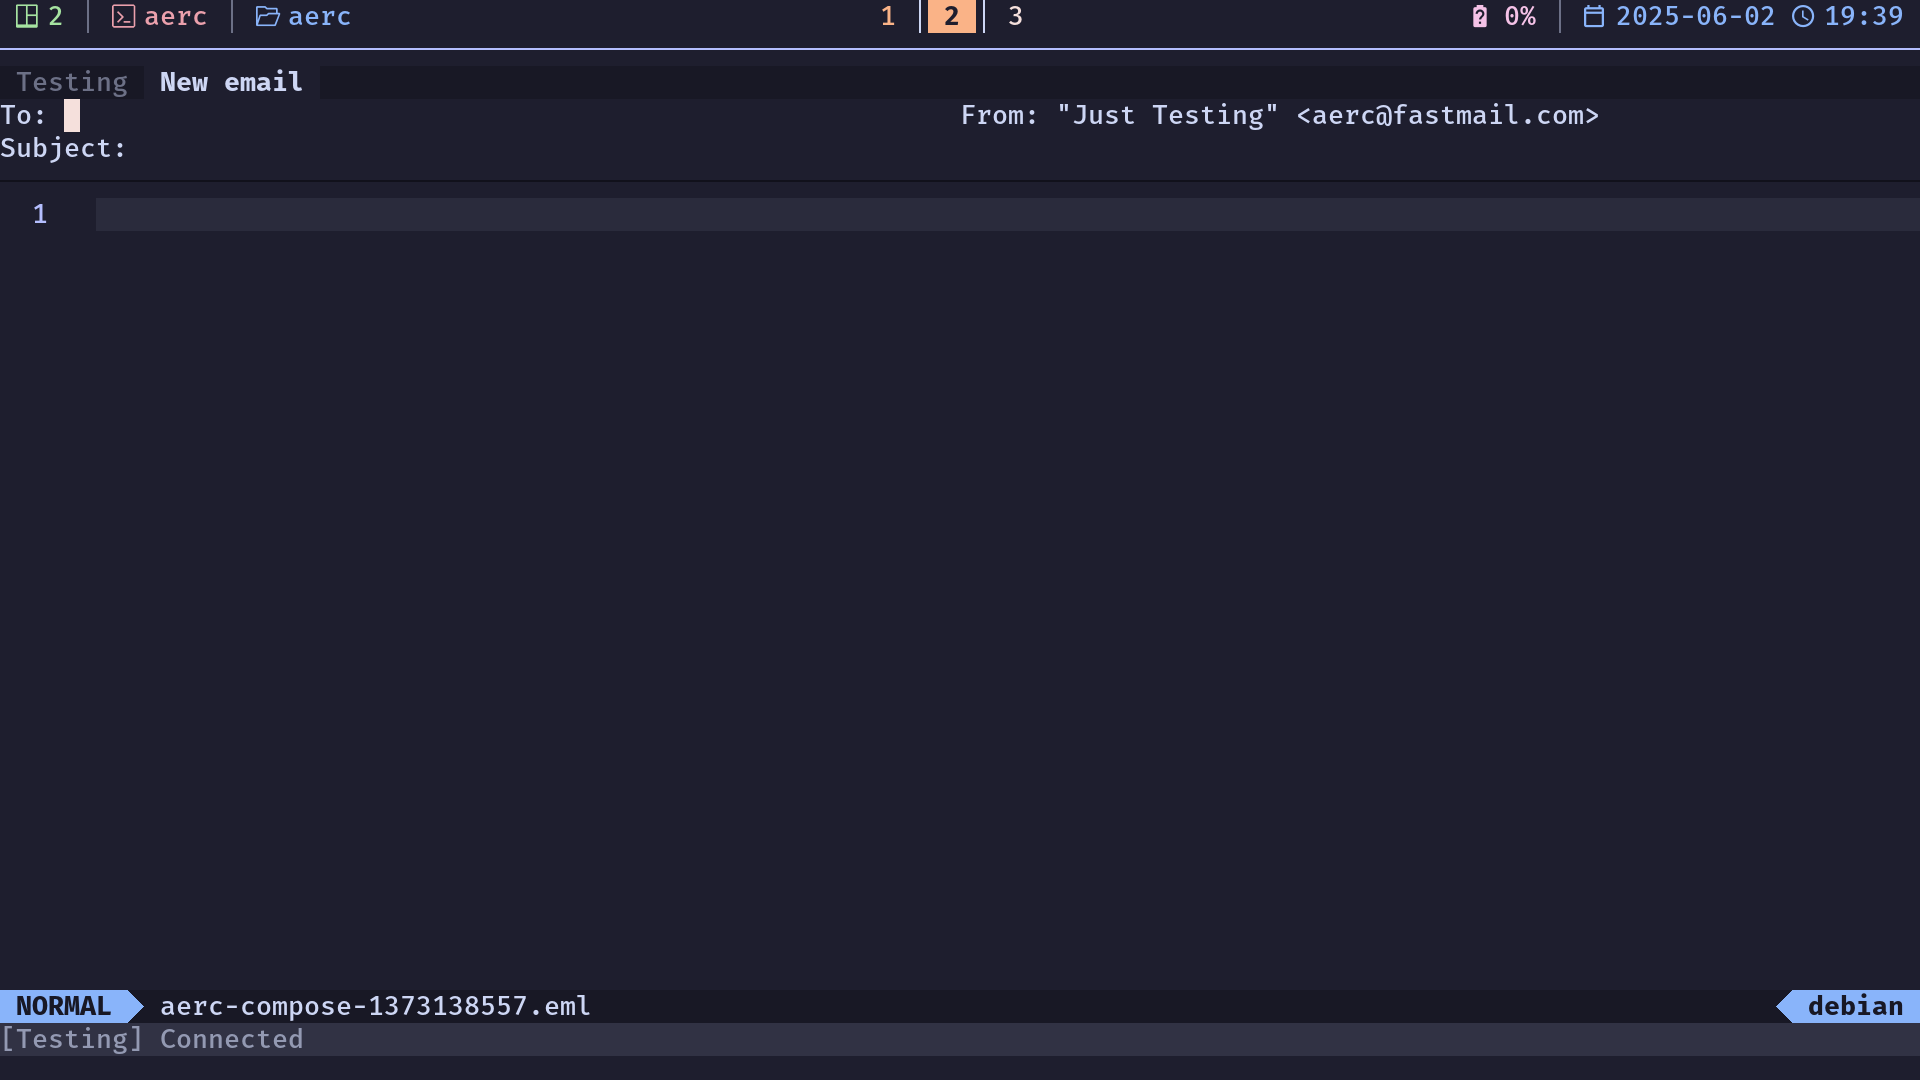Click the window count 2 in top bar
The width and height of the screenshot is (1920, 1080).
click(56, 16)
